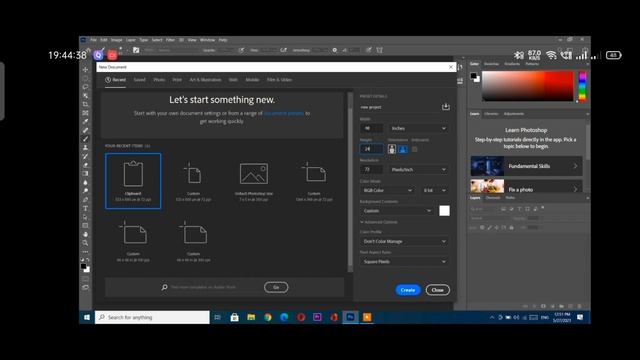
Task: Select the Brush tool
Action: point(85,139)
